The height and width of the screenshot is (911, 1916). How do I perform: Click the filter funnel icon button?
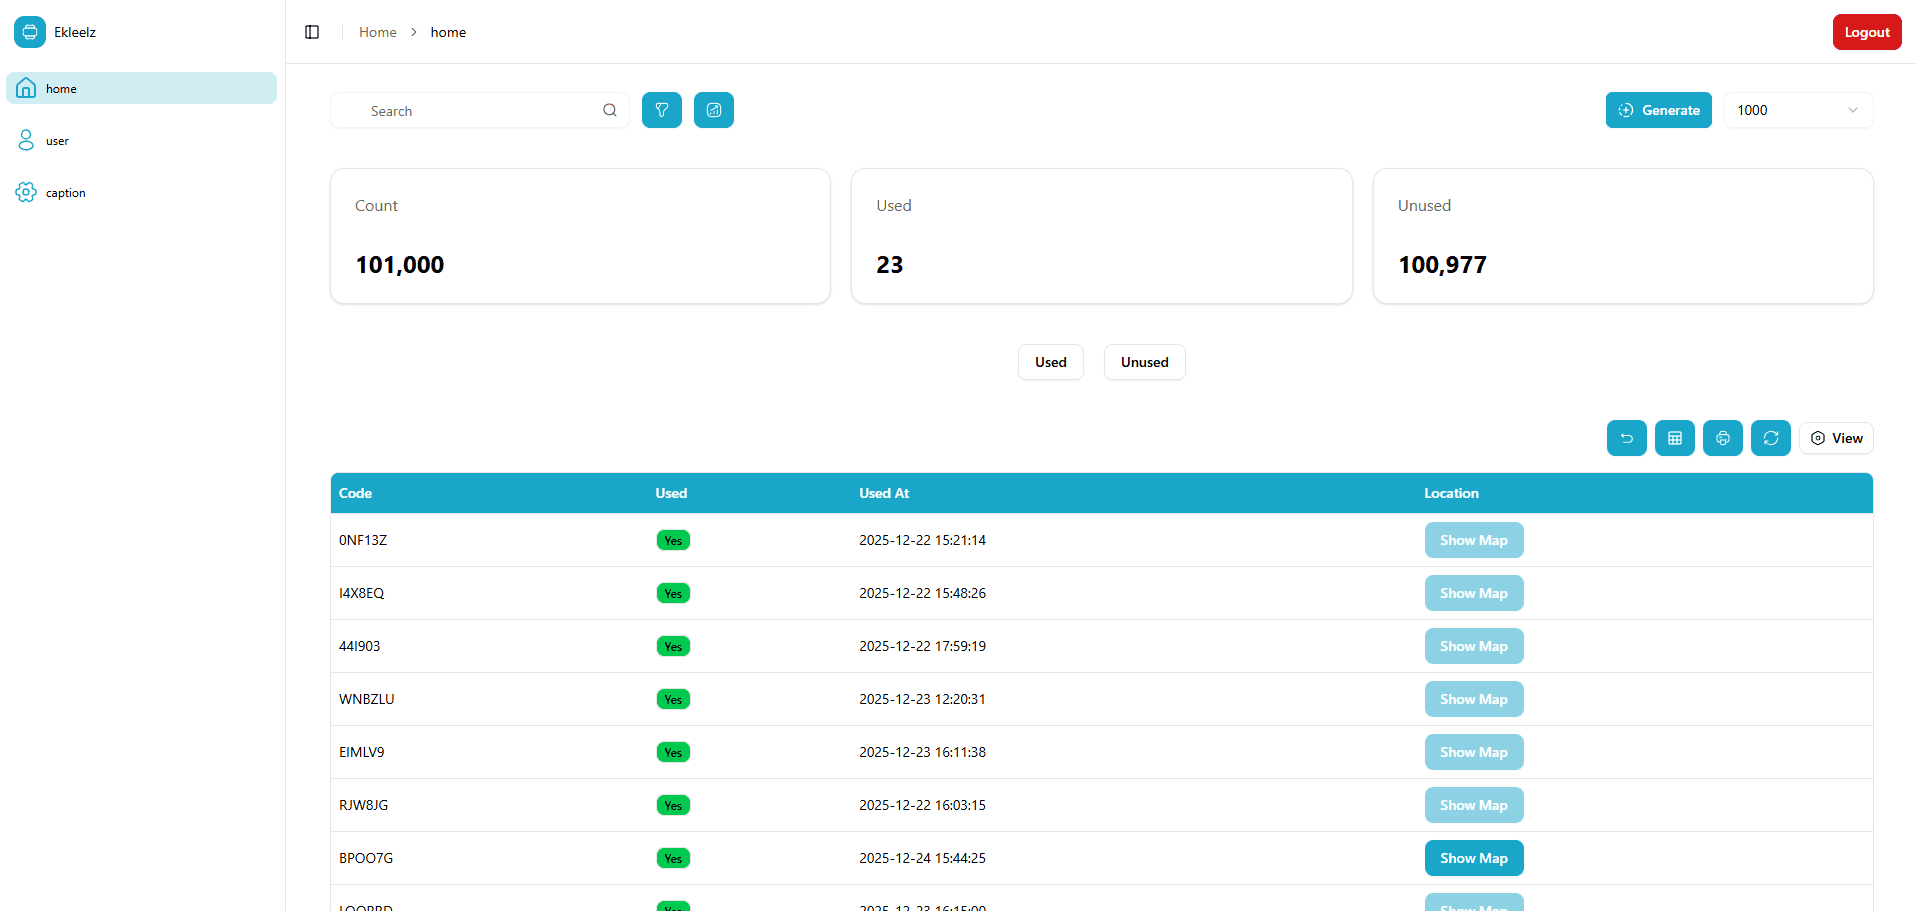pos(661,110)
